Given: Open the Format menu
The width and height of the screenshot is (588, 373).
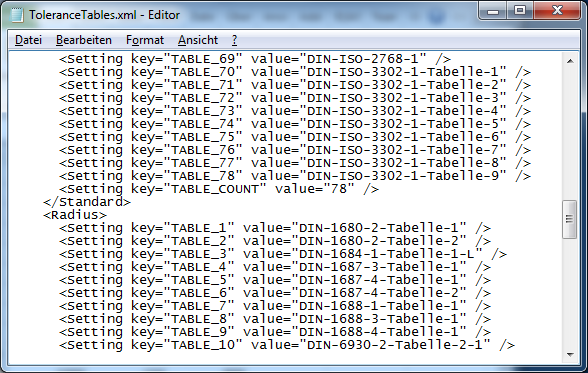Looking at the screenshot, I should point(145,40).
